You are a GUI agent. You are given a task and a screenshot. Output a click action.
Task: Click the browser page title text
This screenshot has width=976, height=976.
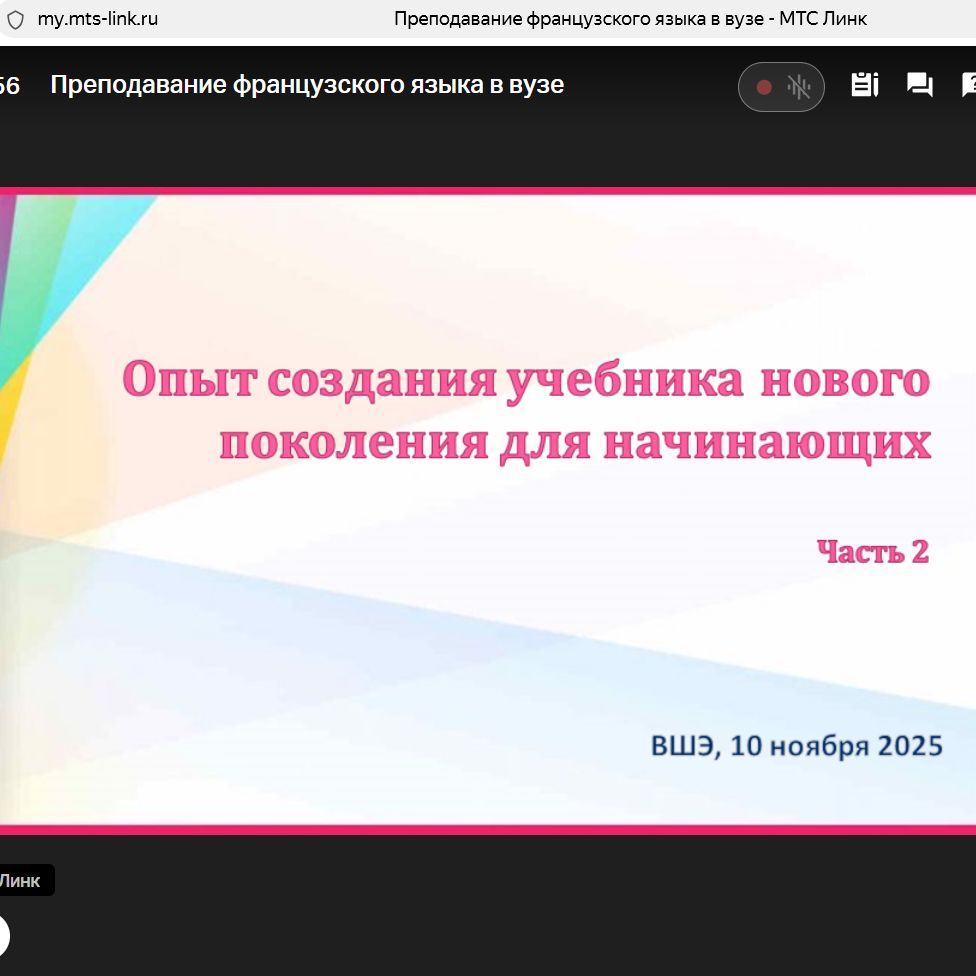[630, 19]
